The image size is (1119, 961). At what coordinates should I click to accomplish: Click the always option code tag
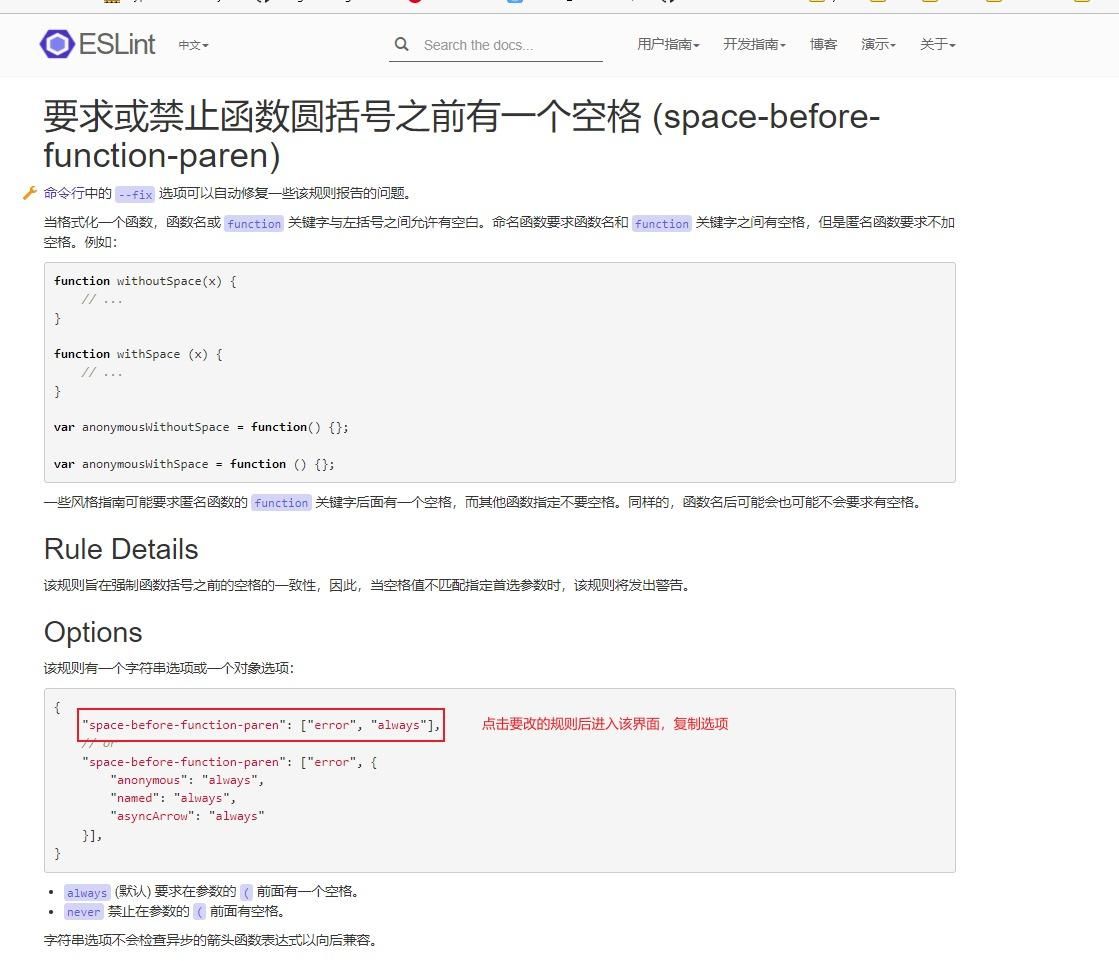[x=87, y=893]
